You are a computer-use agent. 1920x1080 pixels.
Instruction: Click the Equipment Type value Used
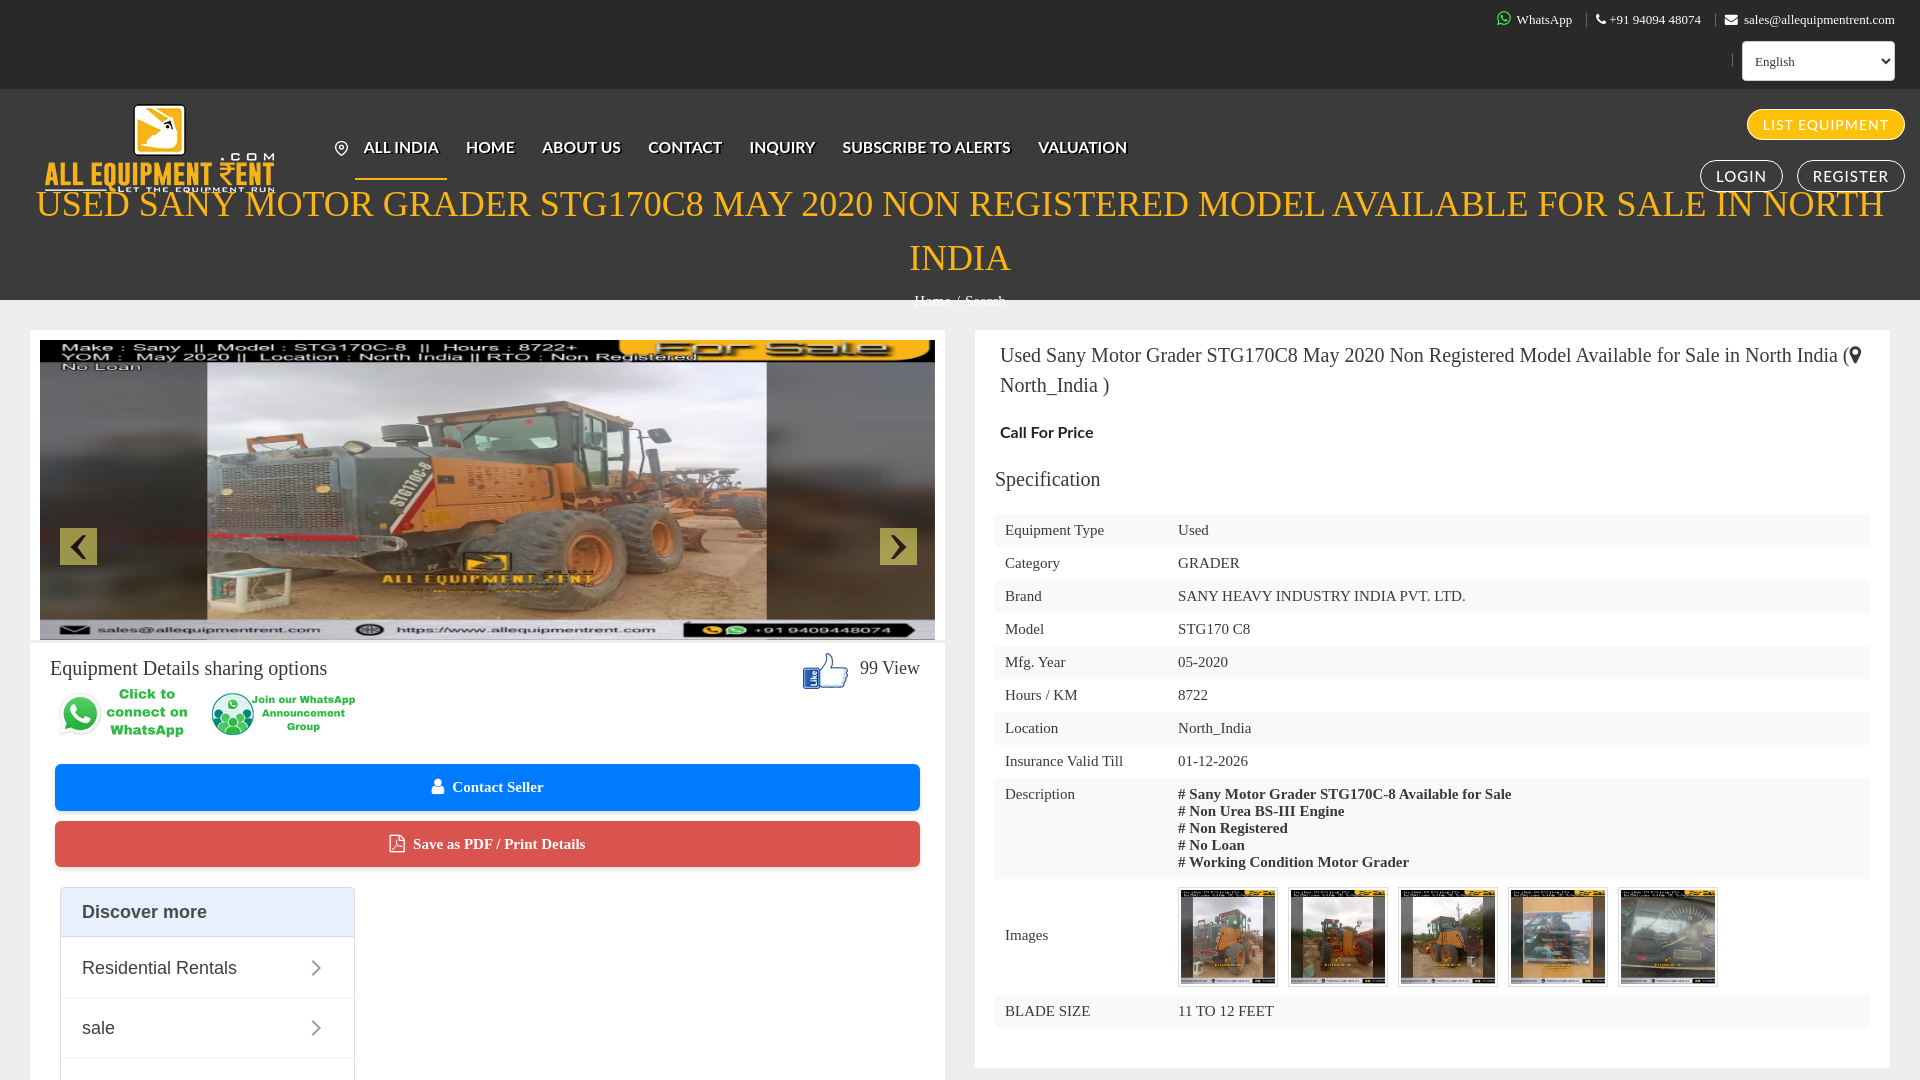click(1193, 530)
